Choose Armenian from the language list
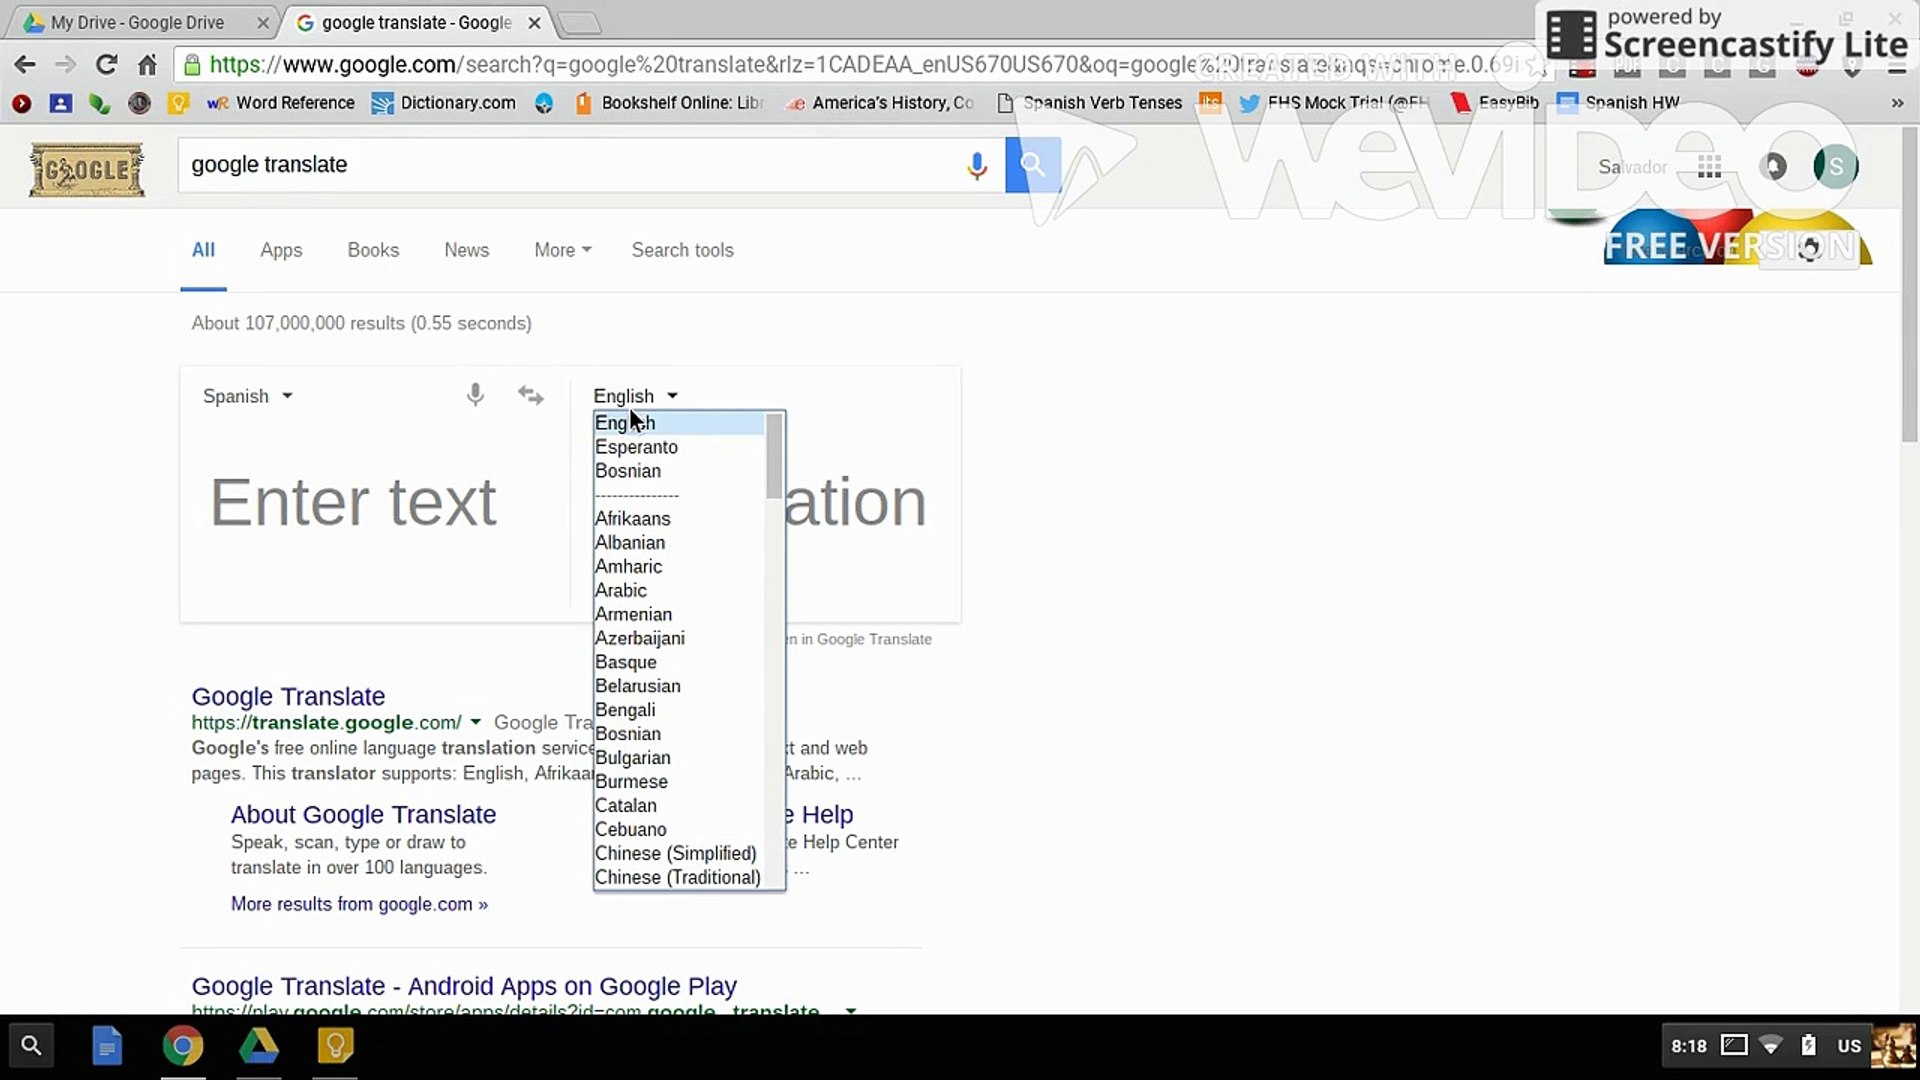Viewport: 1920px width, 1080px height. [679, 614]
